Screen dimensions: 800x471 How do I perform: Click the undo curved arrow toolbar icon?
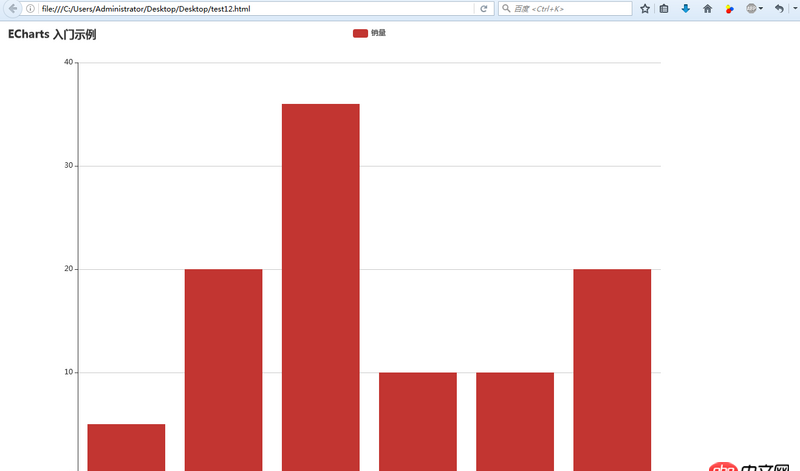[779, 9]
